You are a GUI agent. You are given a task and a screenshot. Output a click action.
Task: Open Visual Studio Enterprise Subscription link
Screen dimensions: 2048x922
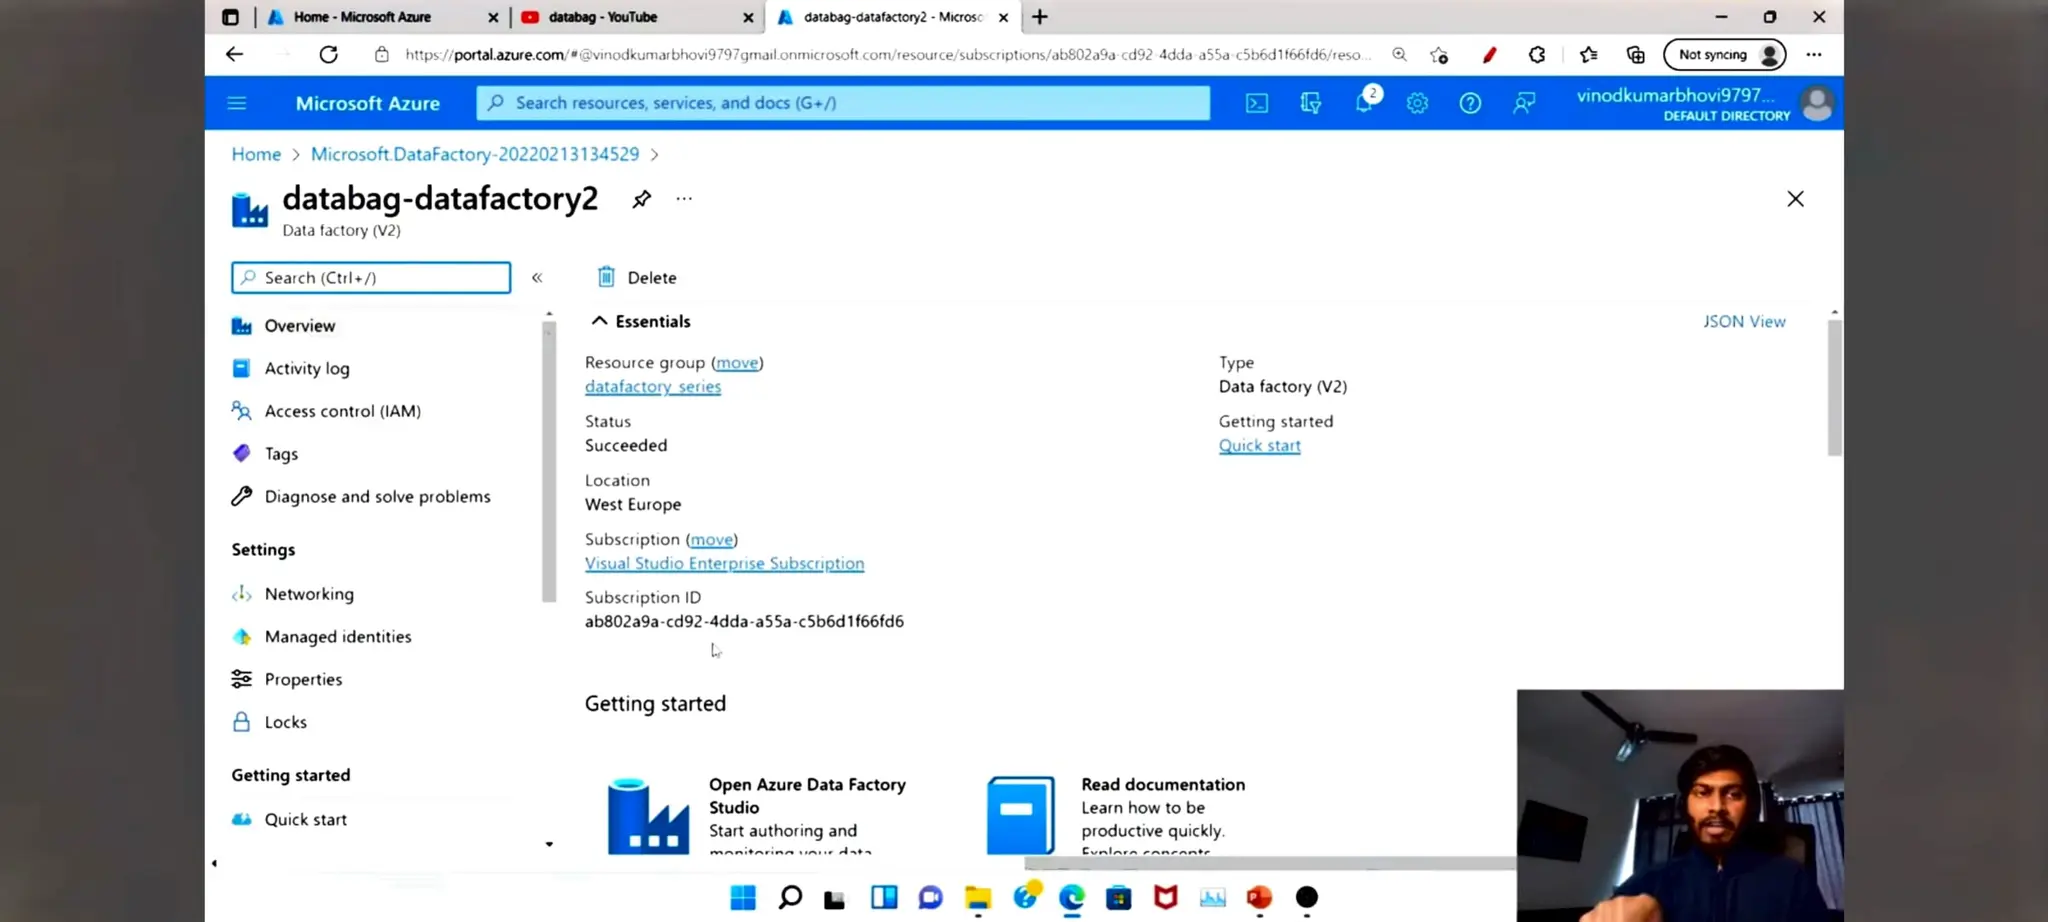724,563
